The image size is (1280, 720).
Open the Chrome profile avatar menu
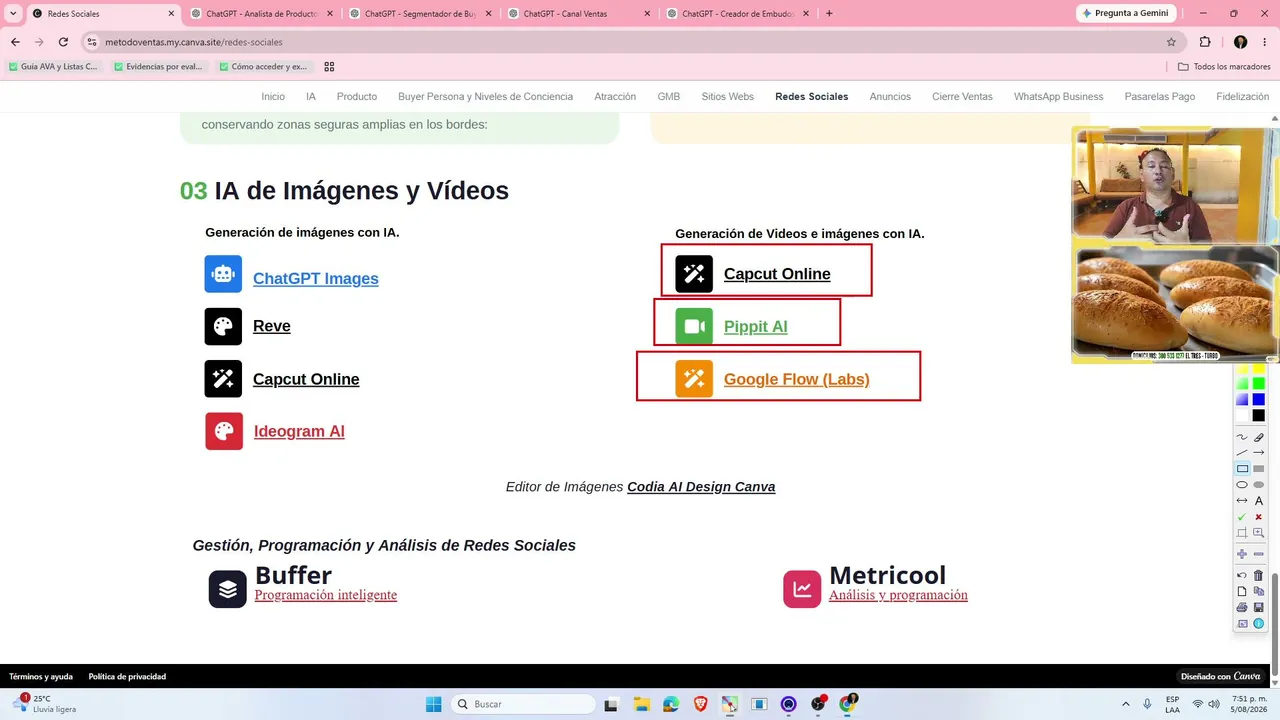(1240, 42)
